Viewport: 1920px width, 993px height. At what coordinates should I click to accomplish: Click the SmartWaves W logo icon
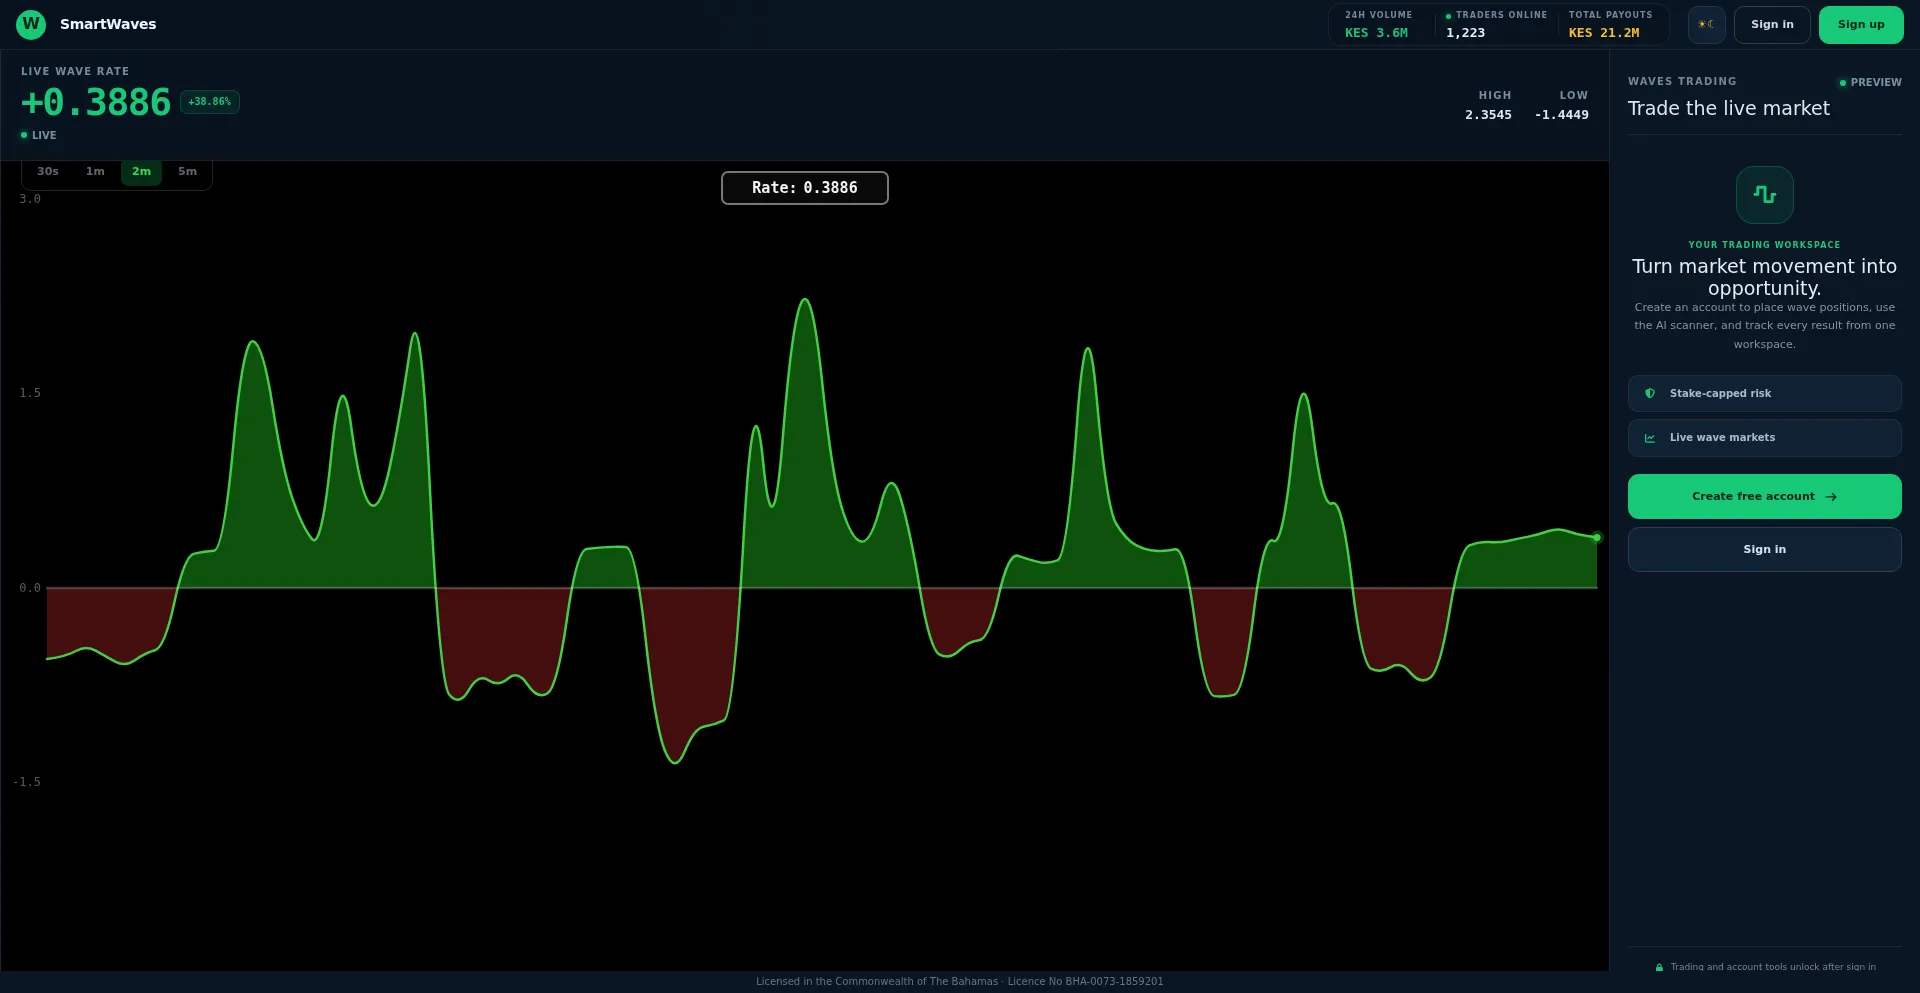pos(31,24)
